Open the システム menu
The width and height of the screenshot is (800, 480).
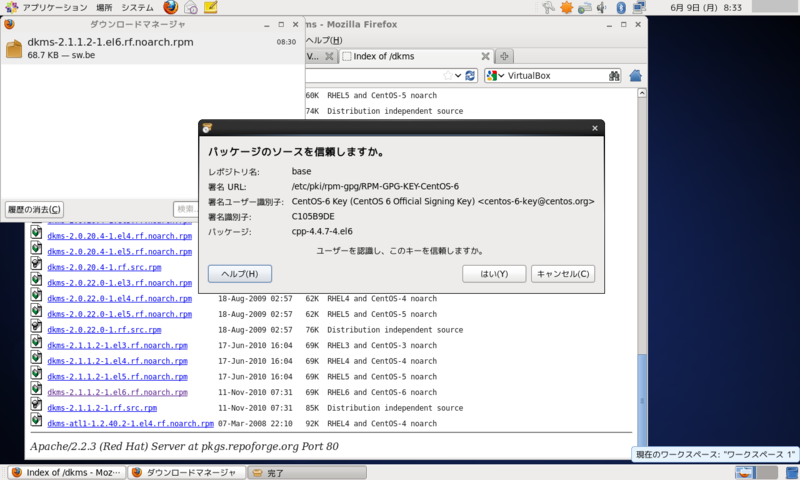137,8
